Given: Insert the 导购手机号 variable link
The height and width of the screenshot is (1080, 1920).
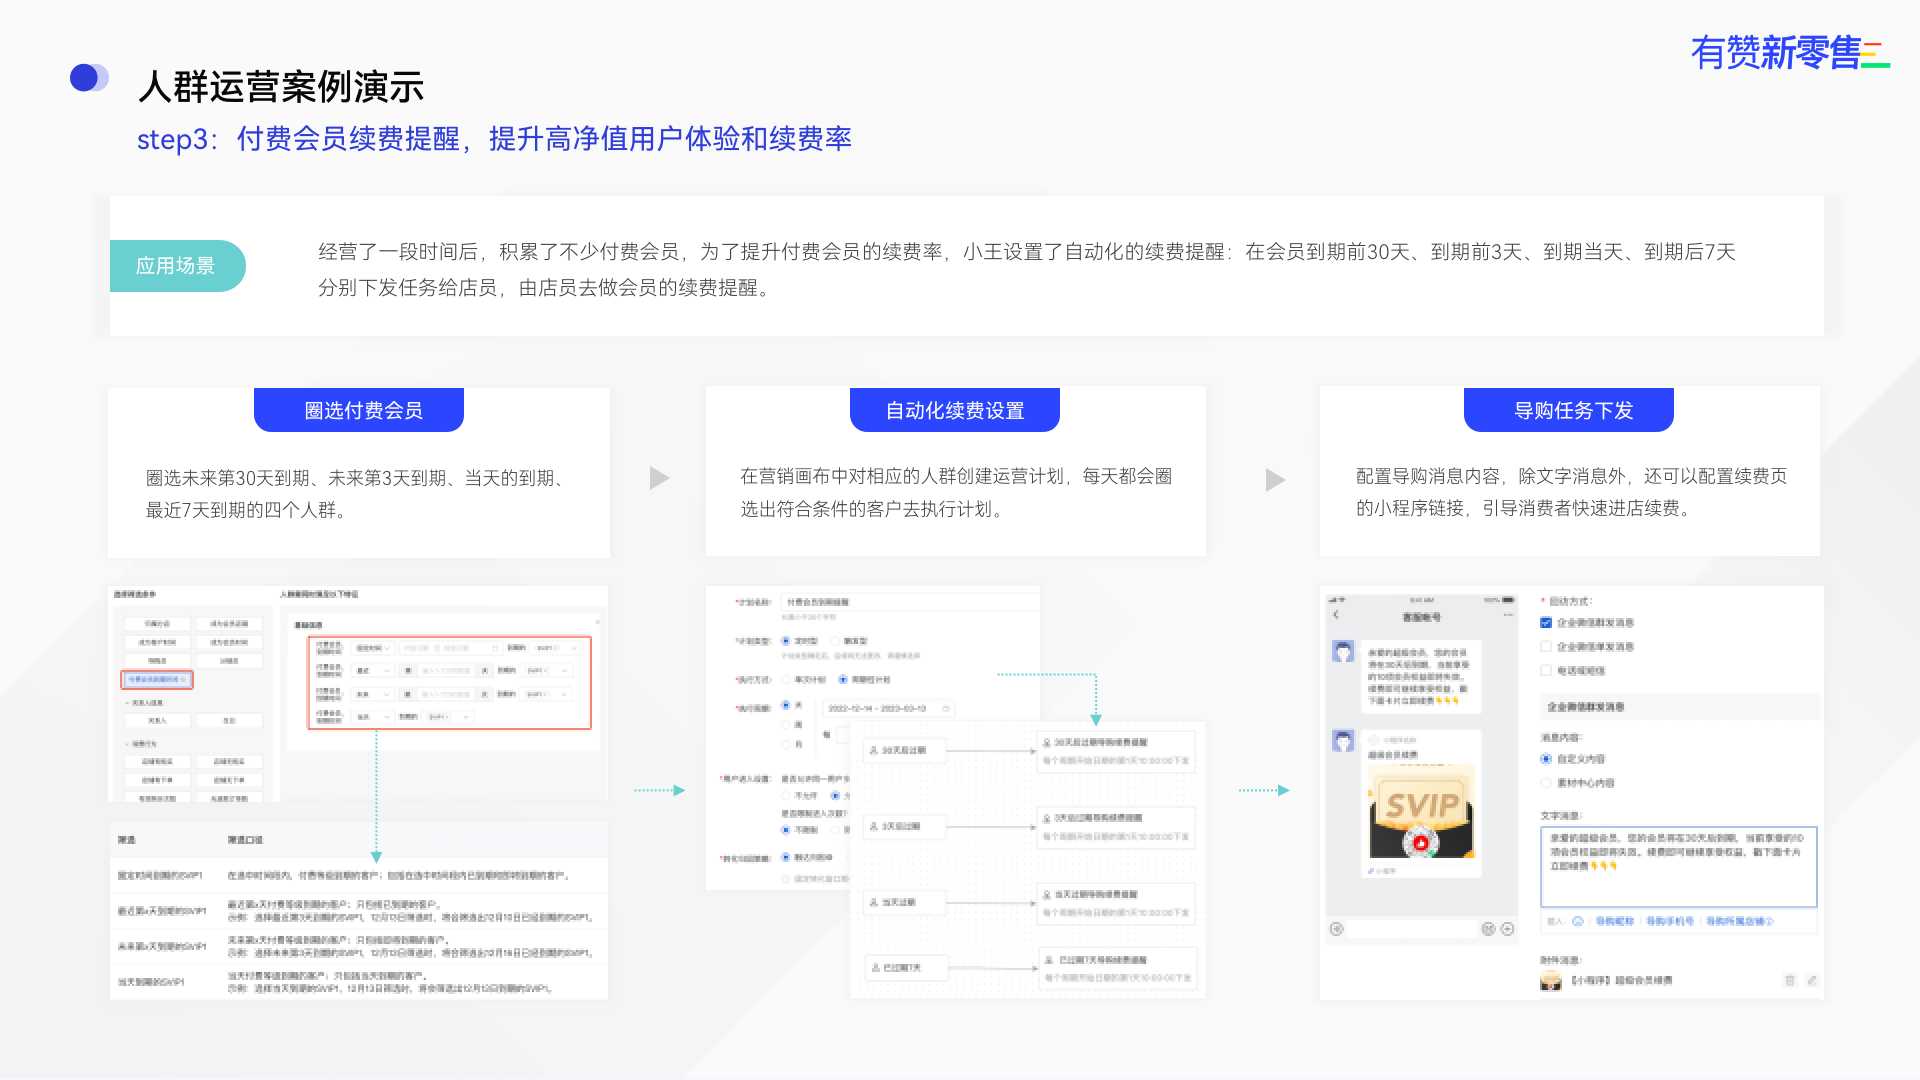Looking at the screenshot, I should (1670, 921).
